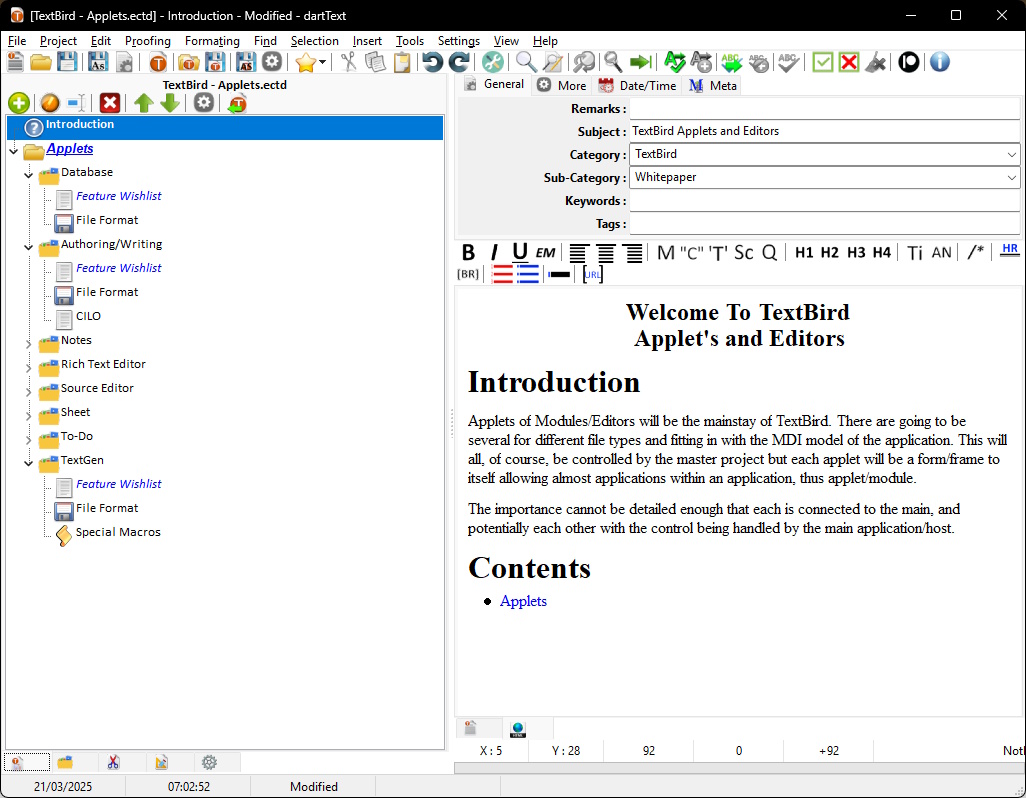Image resolution: width=1026 pixels, height=798 pixels.
Task: Insert an H1 heading tag
Action: [804, 252]
